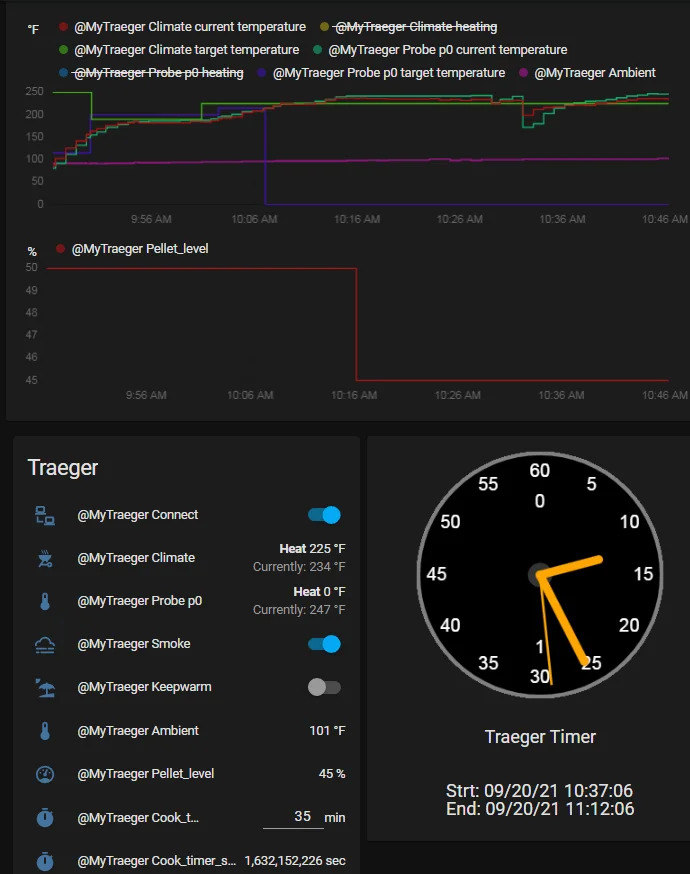Turn off the MyTraeger Connect switch
This screenshot has height=874, width=690.
click(x=324, y=515)
